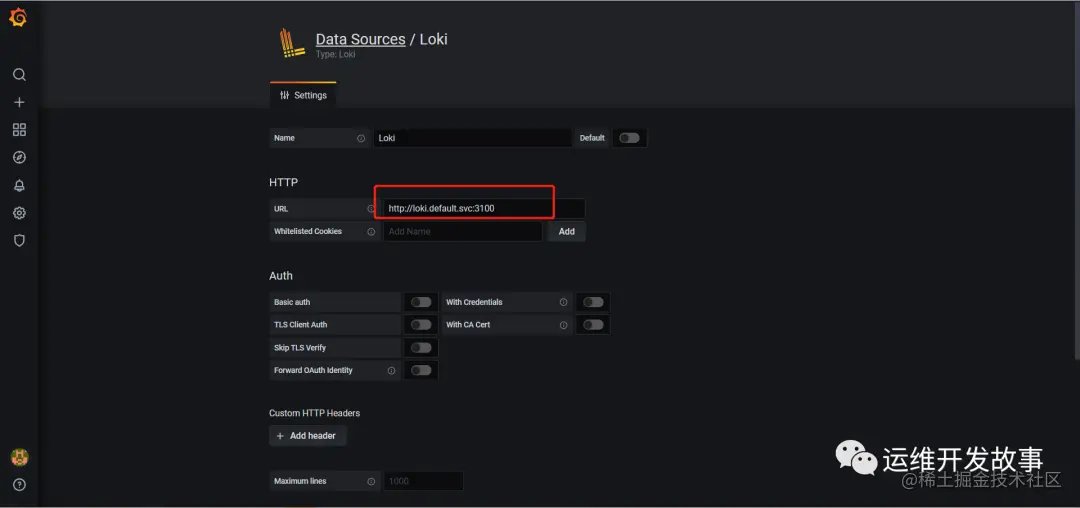Viewport: 1080px width, 508px height.
Task: Click the Basic auth label
Action: (292, 302)
